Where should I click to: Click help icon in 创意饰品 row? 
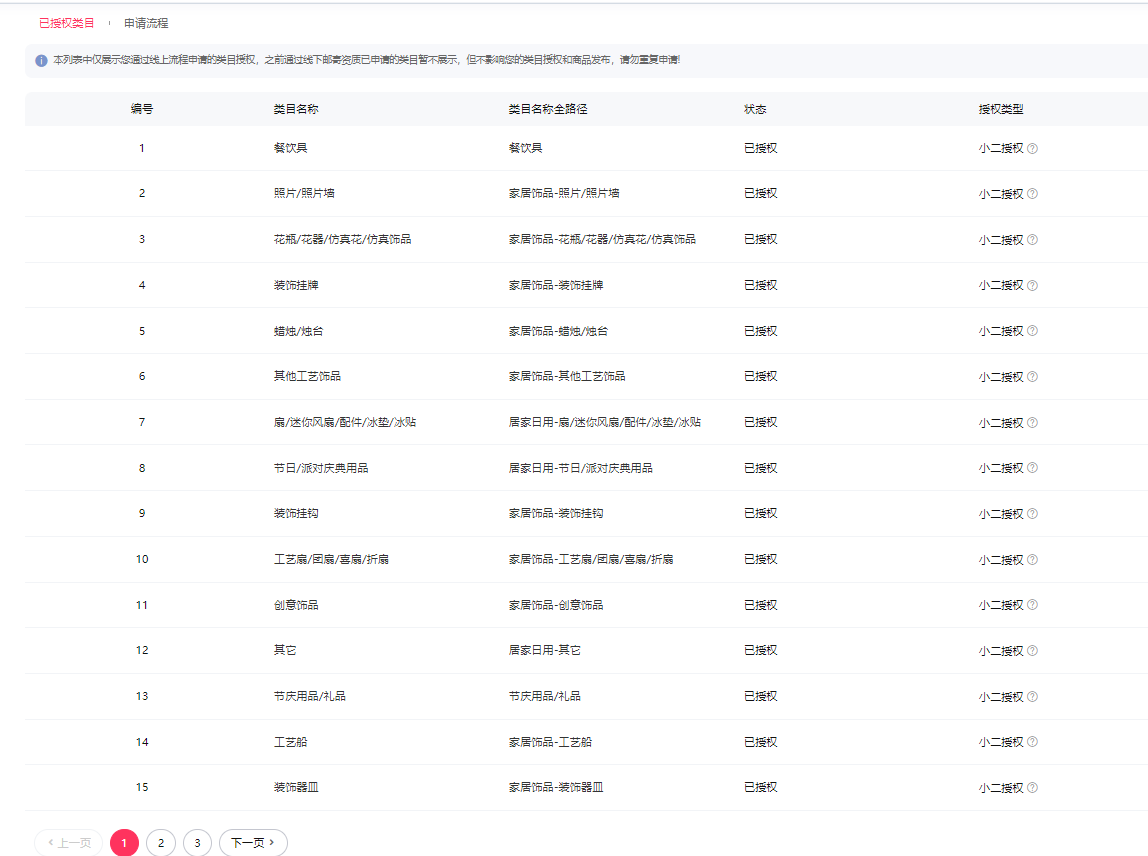[x=1032, y=605]
